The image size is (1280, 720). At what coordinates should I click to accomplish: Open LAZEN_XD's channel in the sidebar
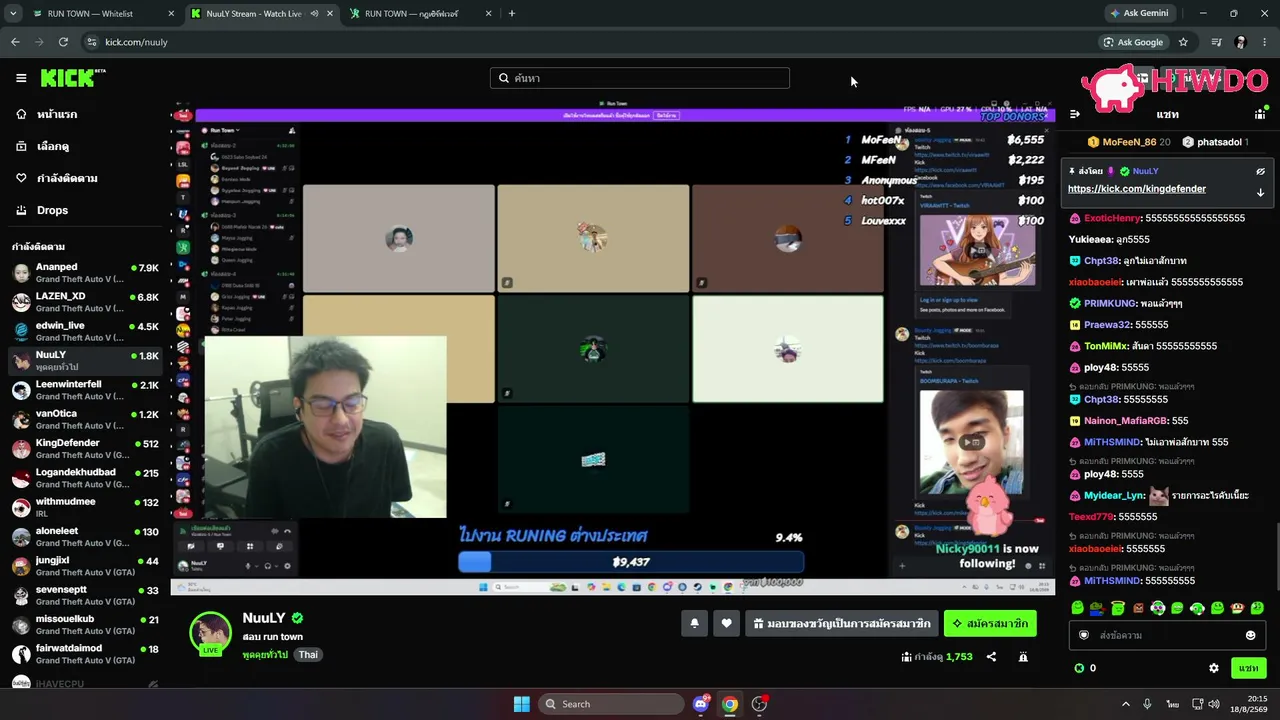tap(84, 302)
